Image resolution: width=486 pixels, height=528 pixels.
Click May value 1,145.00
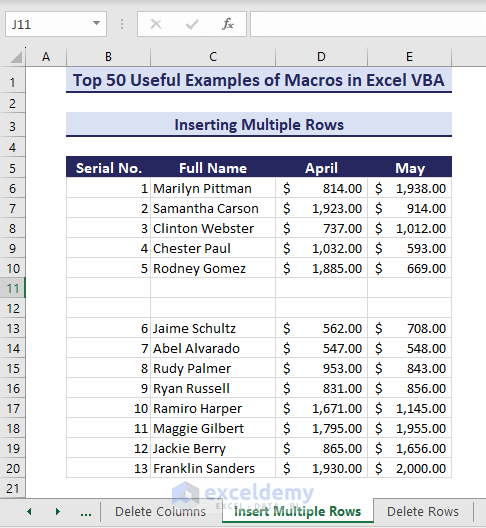click(410, 408)
